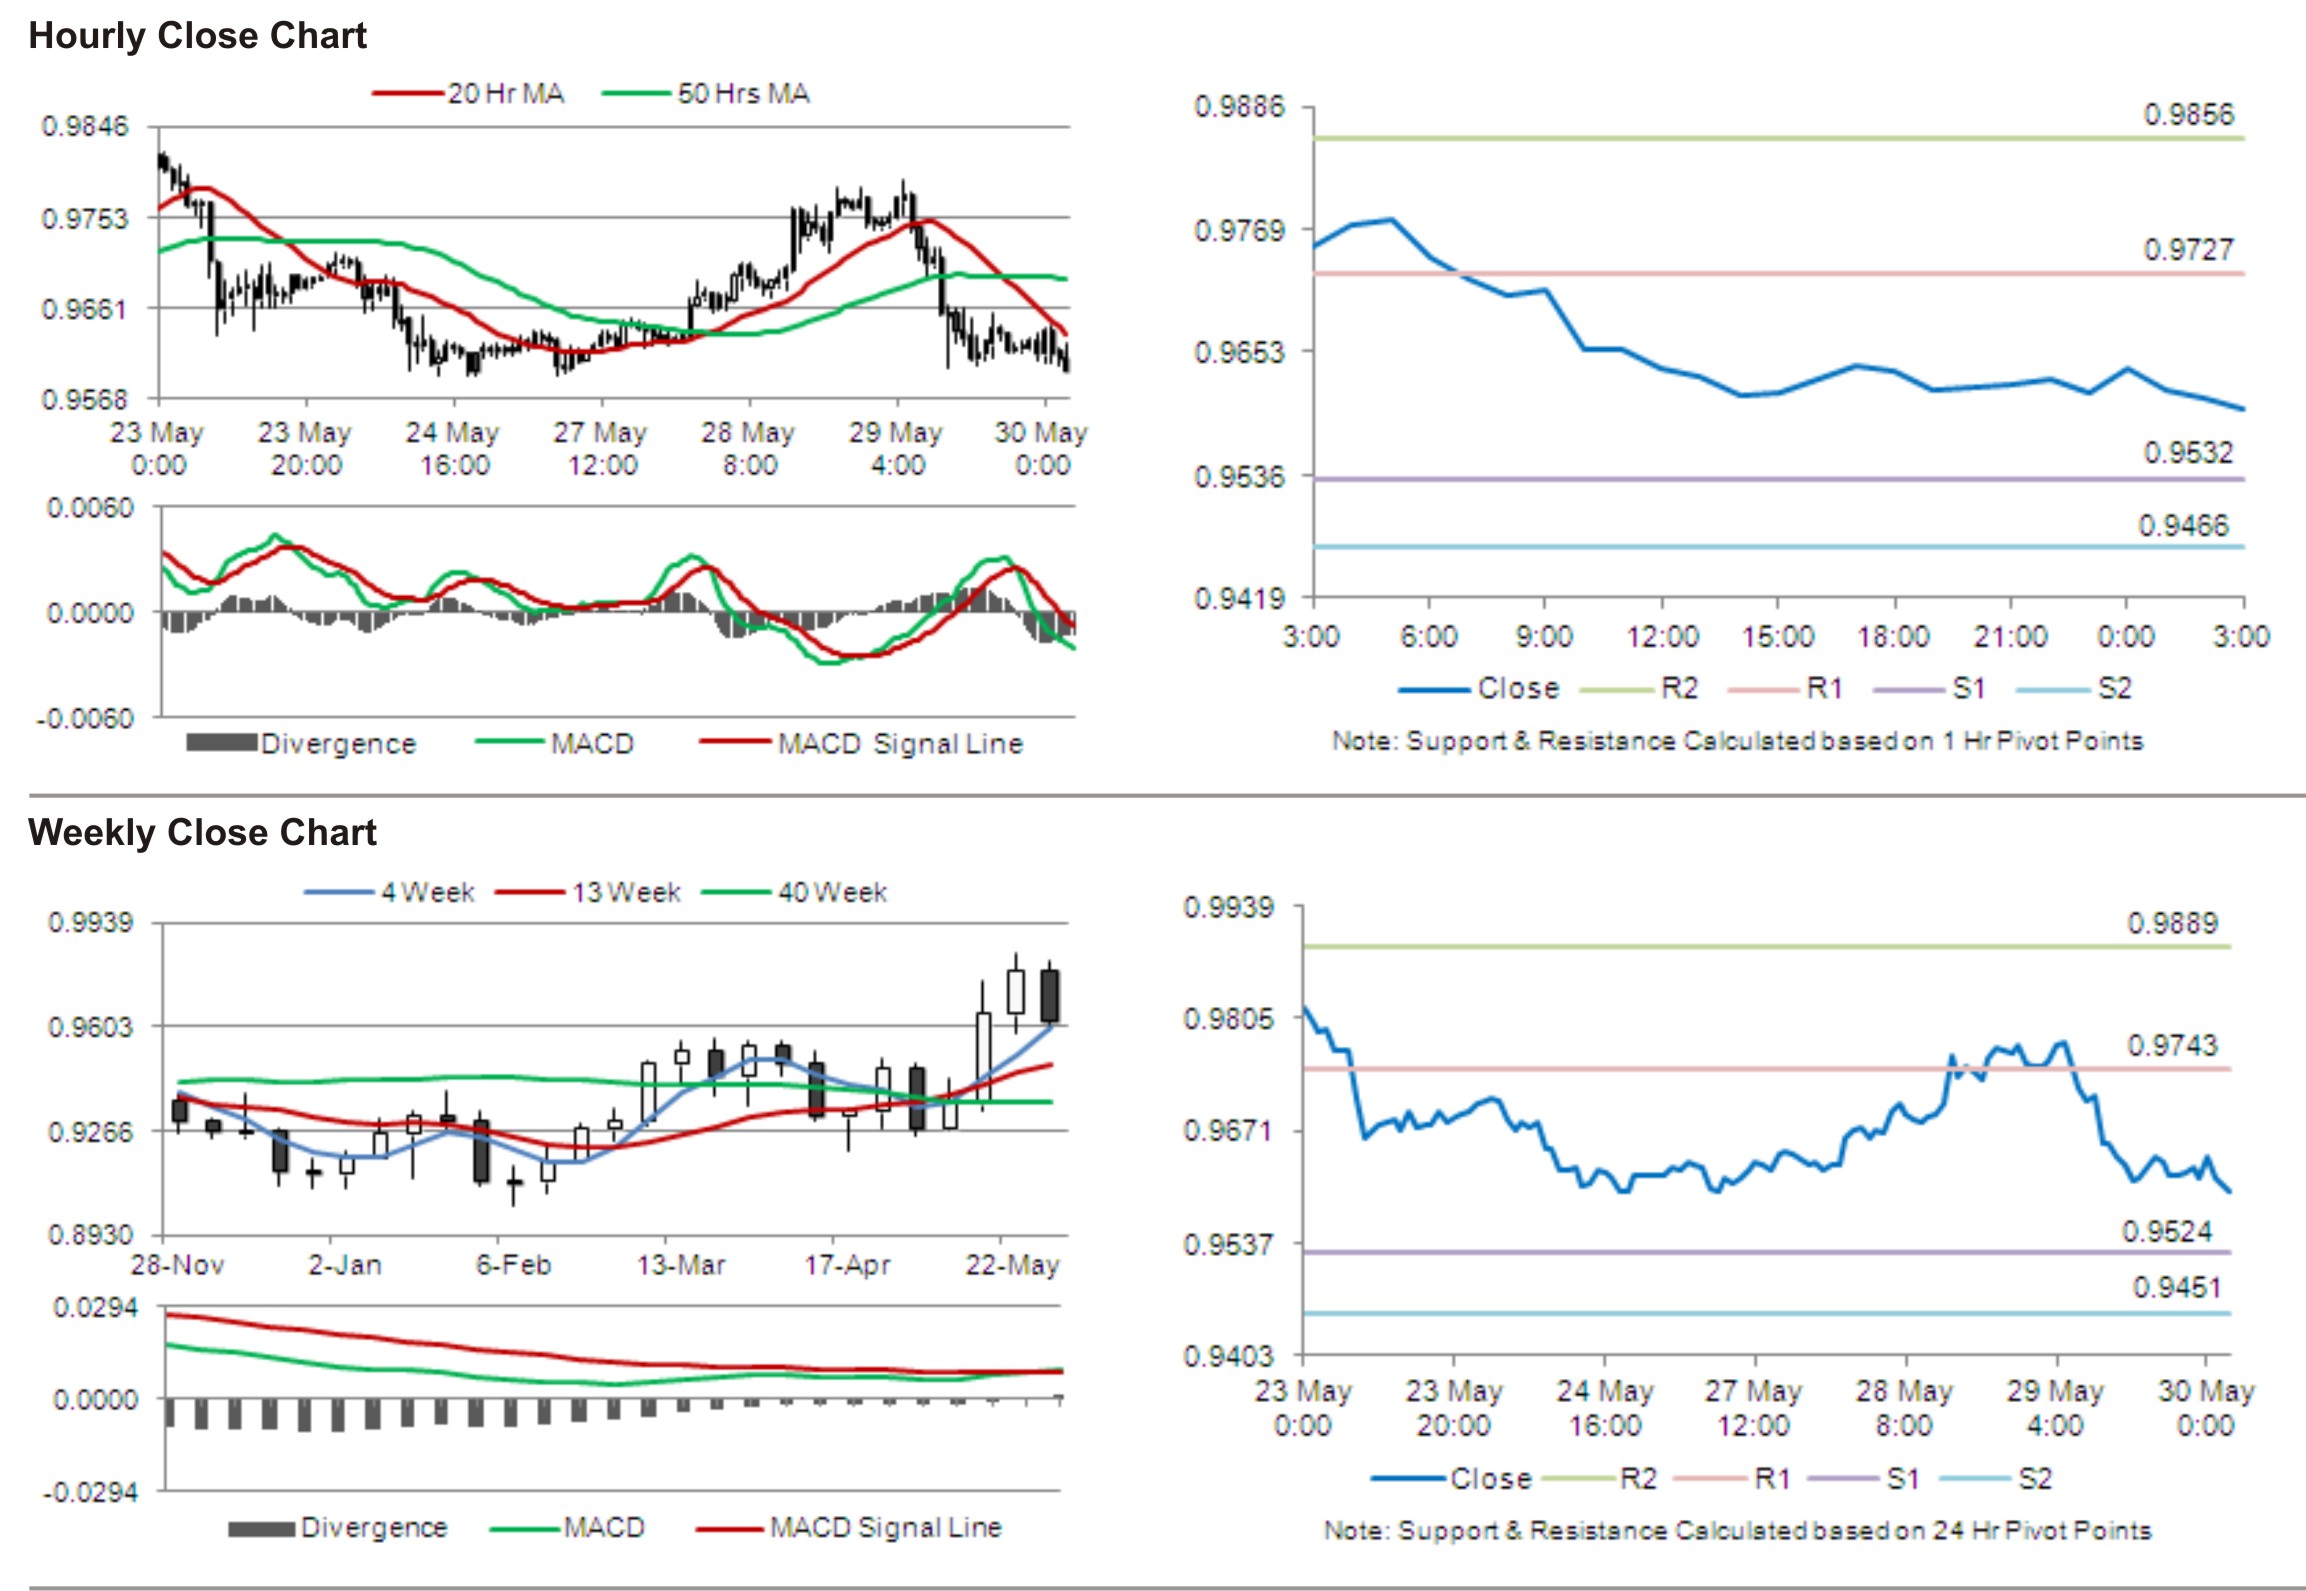Viewport: 2306px width, 1591px height.
Task: Click the gray Divergence swatch in the hourly MACD legend
Action: click(x=221, y=743)
